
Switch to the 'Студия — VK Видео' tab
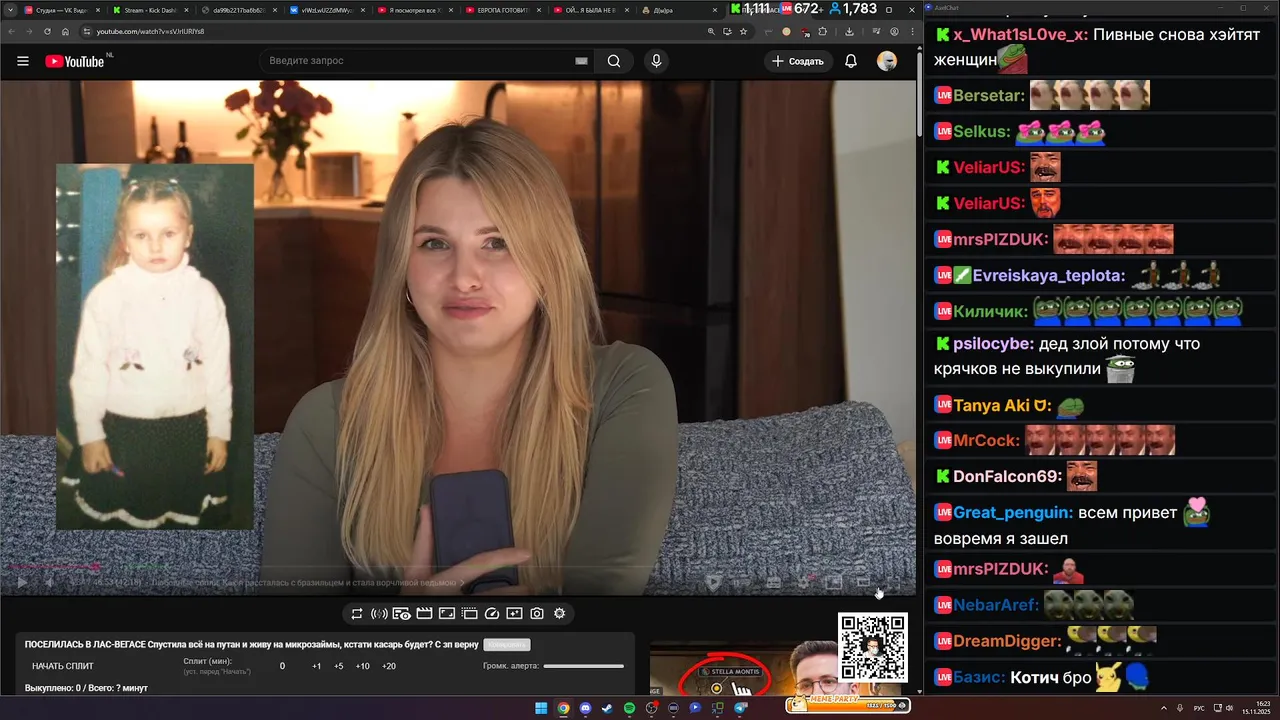click(60, 10)
